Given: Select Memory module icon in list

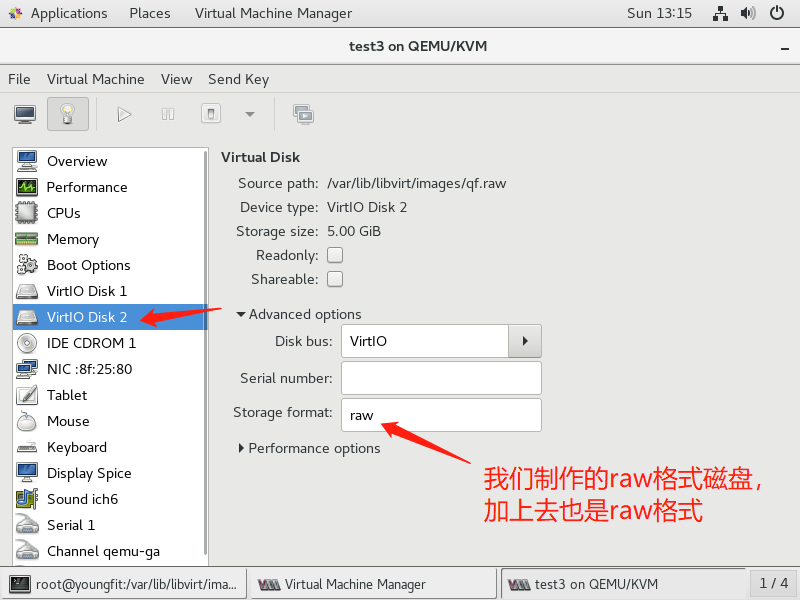Looking at the screenshot, I should [x=27, y=239].
